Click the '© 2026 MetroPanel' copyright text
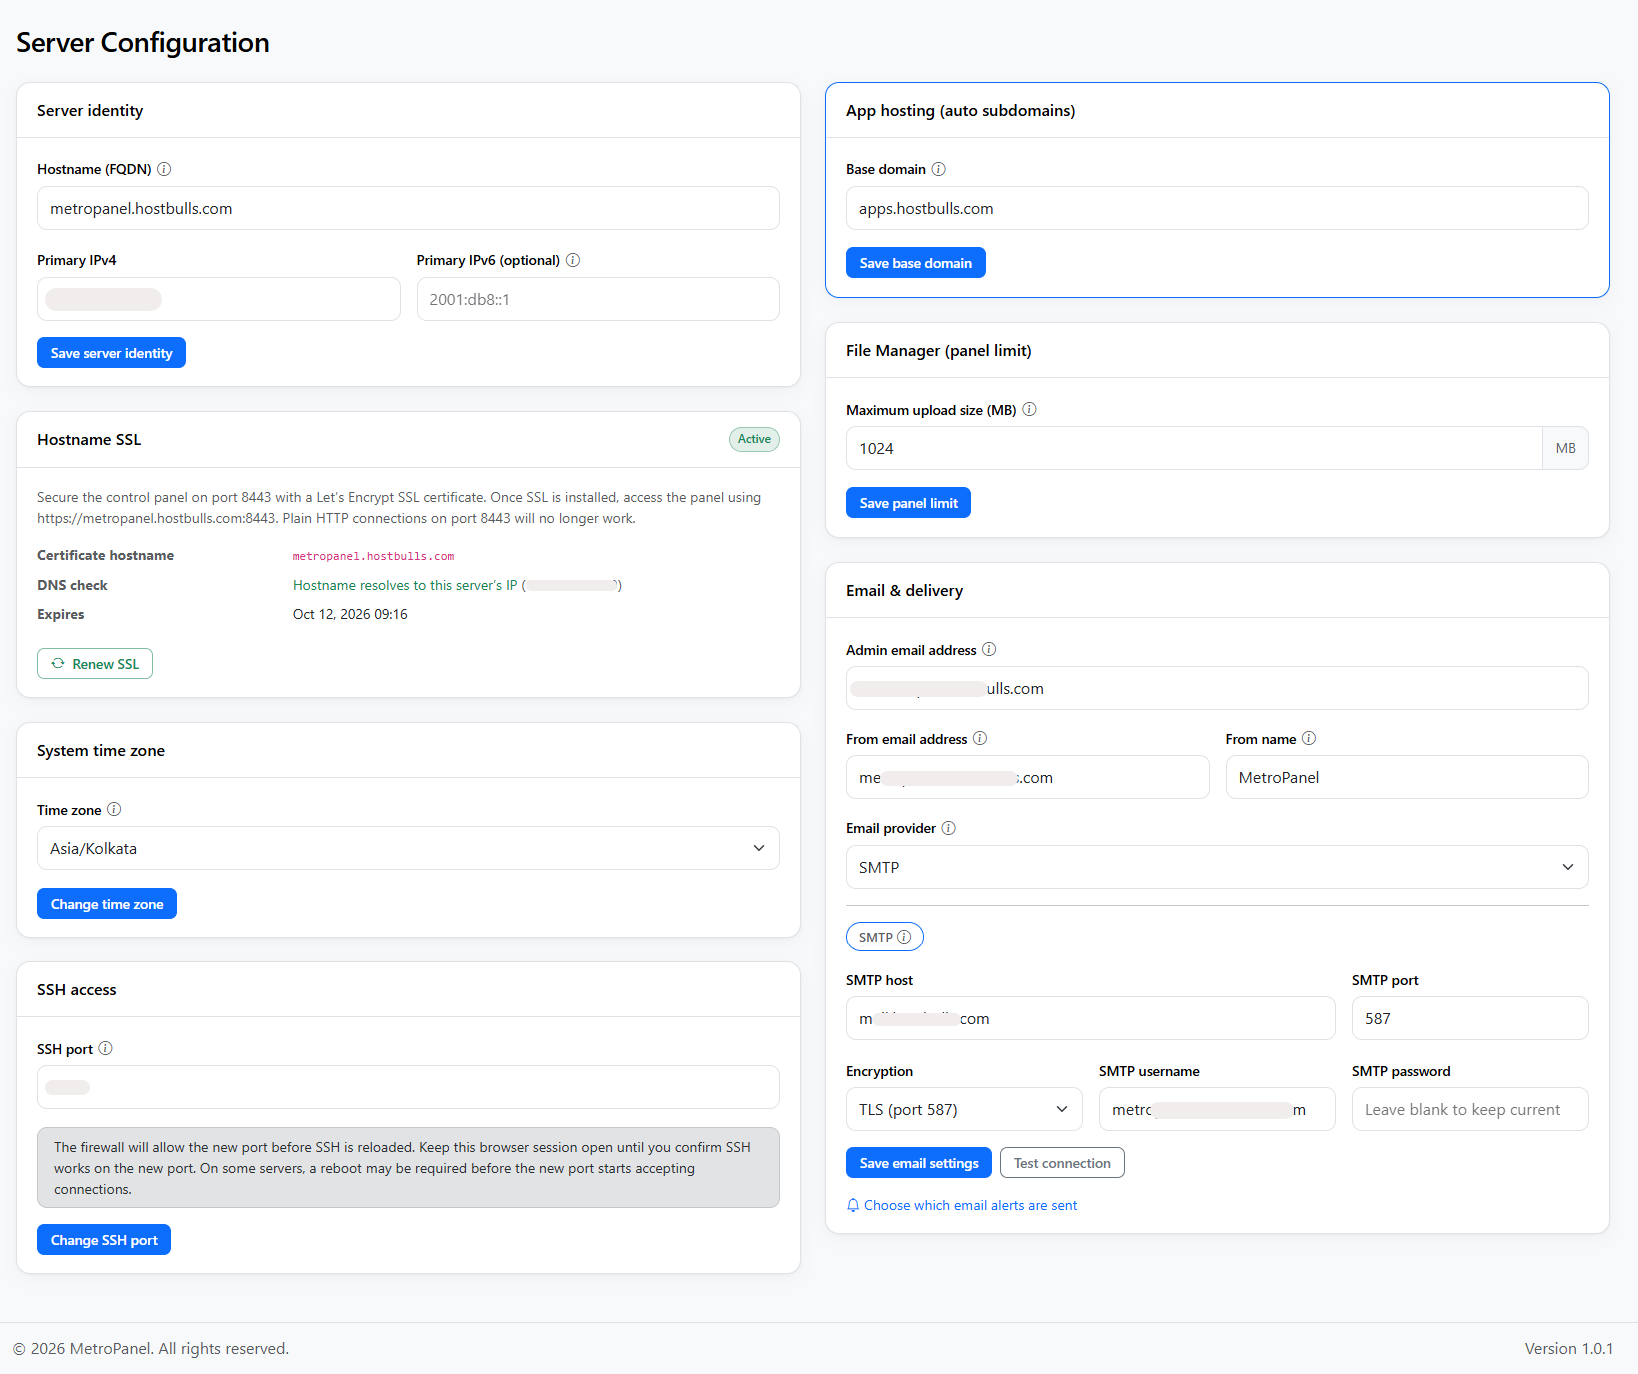 151,1348
